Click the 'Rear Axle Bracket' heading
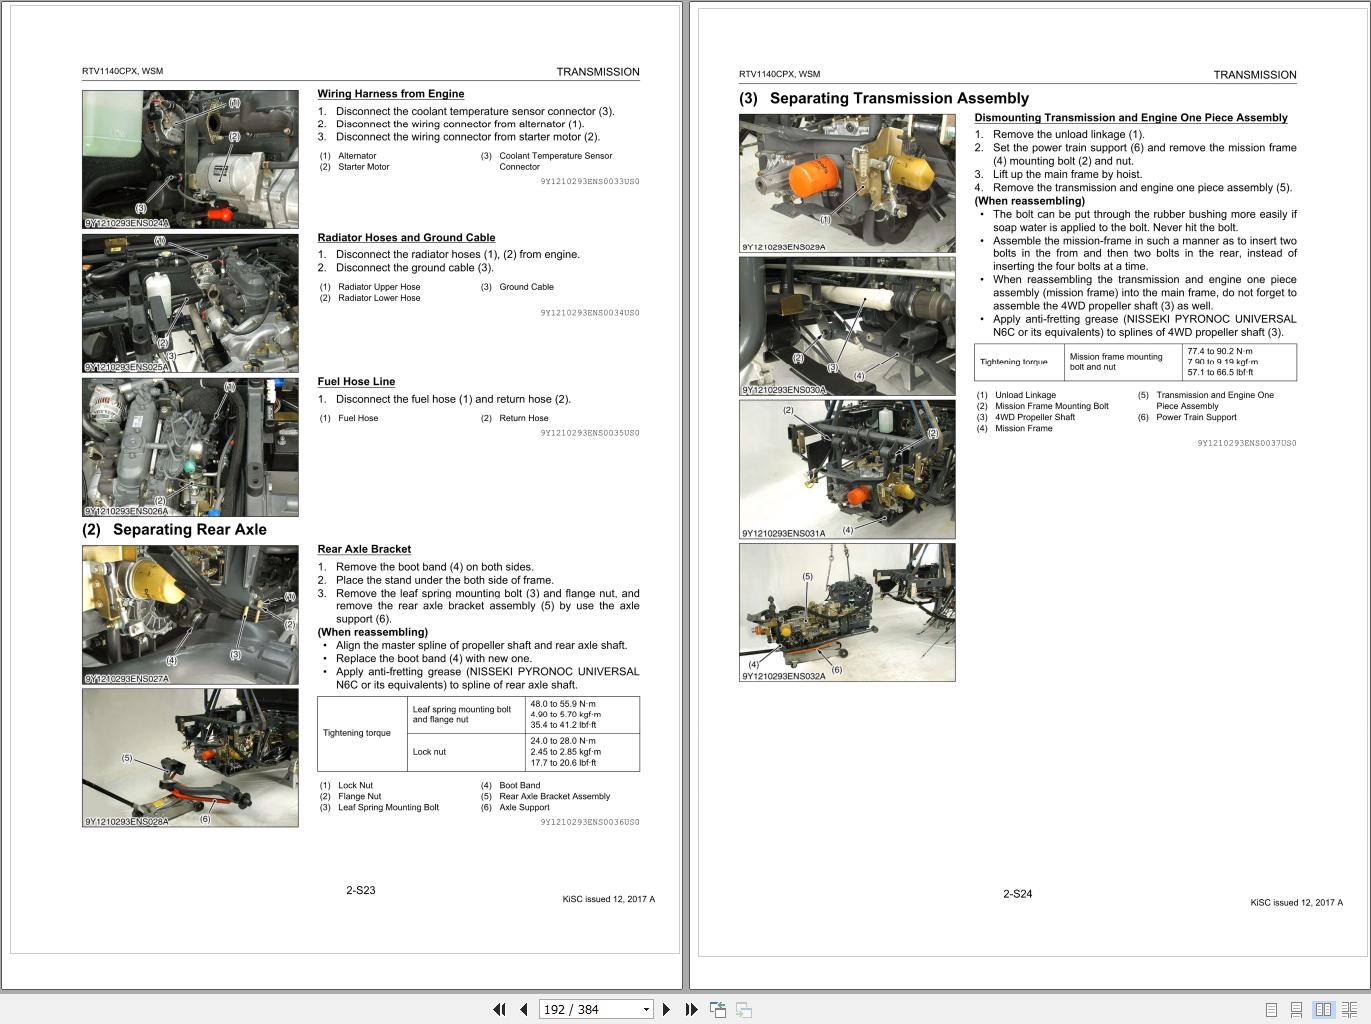1371x1024 pixels. pos(364,549)
